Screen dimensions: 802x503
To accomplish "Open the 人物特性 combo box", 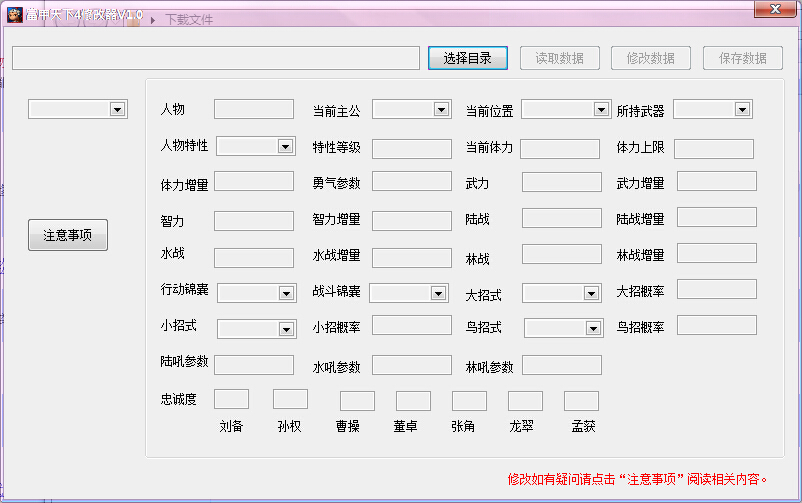I will (x=255, y=146).
